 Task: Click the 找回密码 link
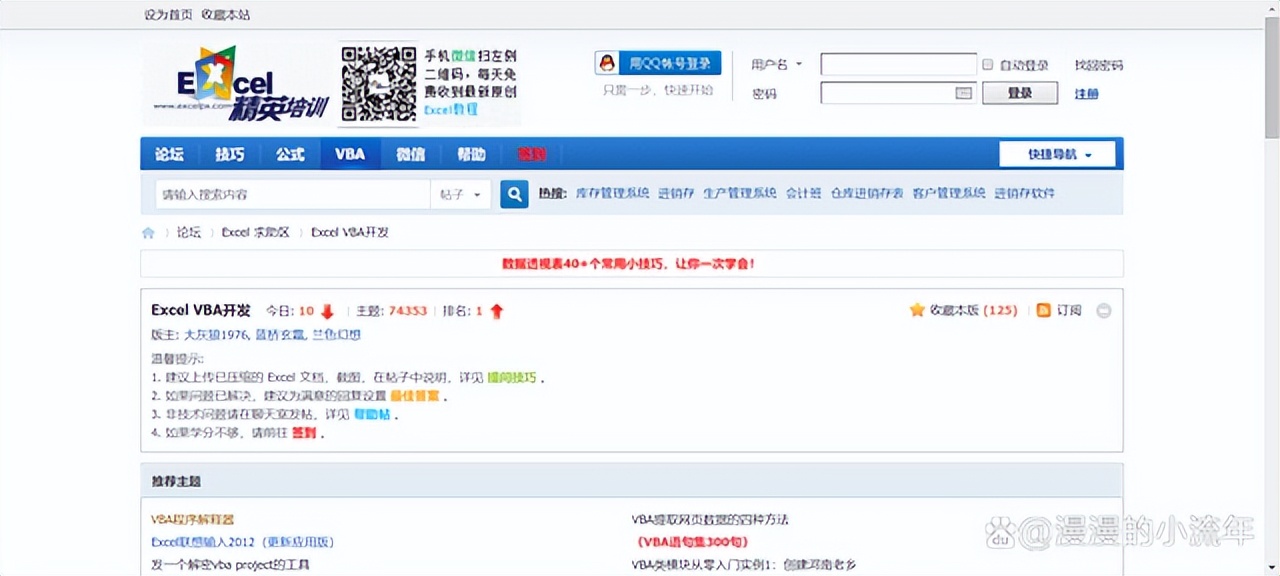point(1099,65)
